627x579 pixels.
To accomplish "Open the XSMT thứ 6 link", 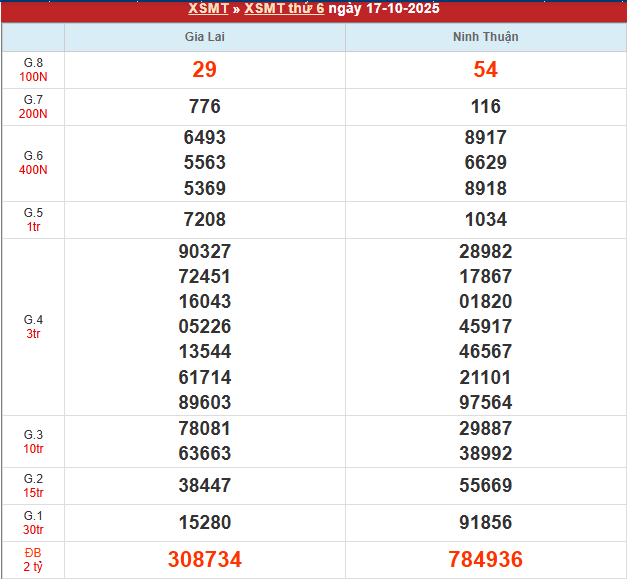I will (x=284, y=9).
